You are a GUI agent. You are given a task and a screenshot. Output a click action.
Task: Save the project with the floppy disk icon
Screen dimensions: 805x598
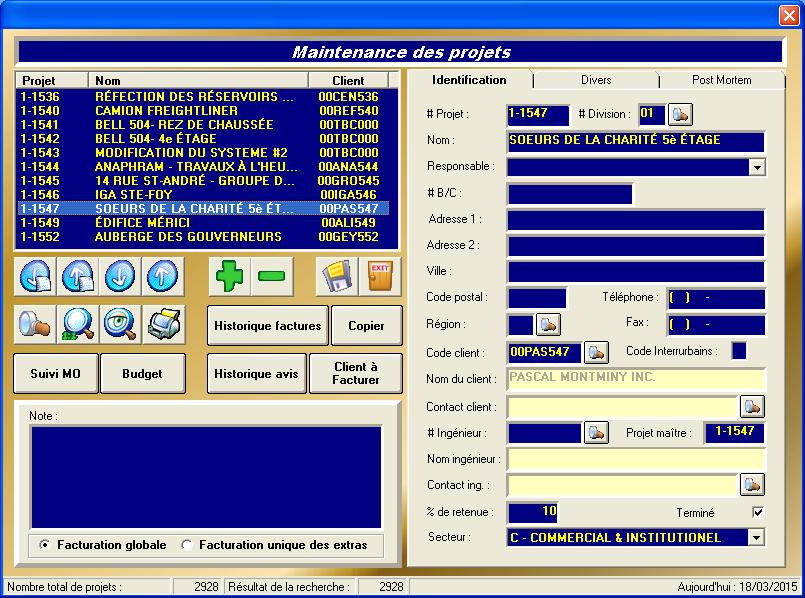click(337, 276)
